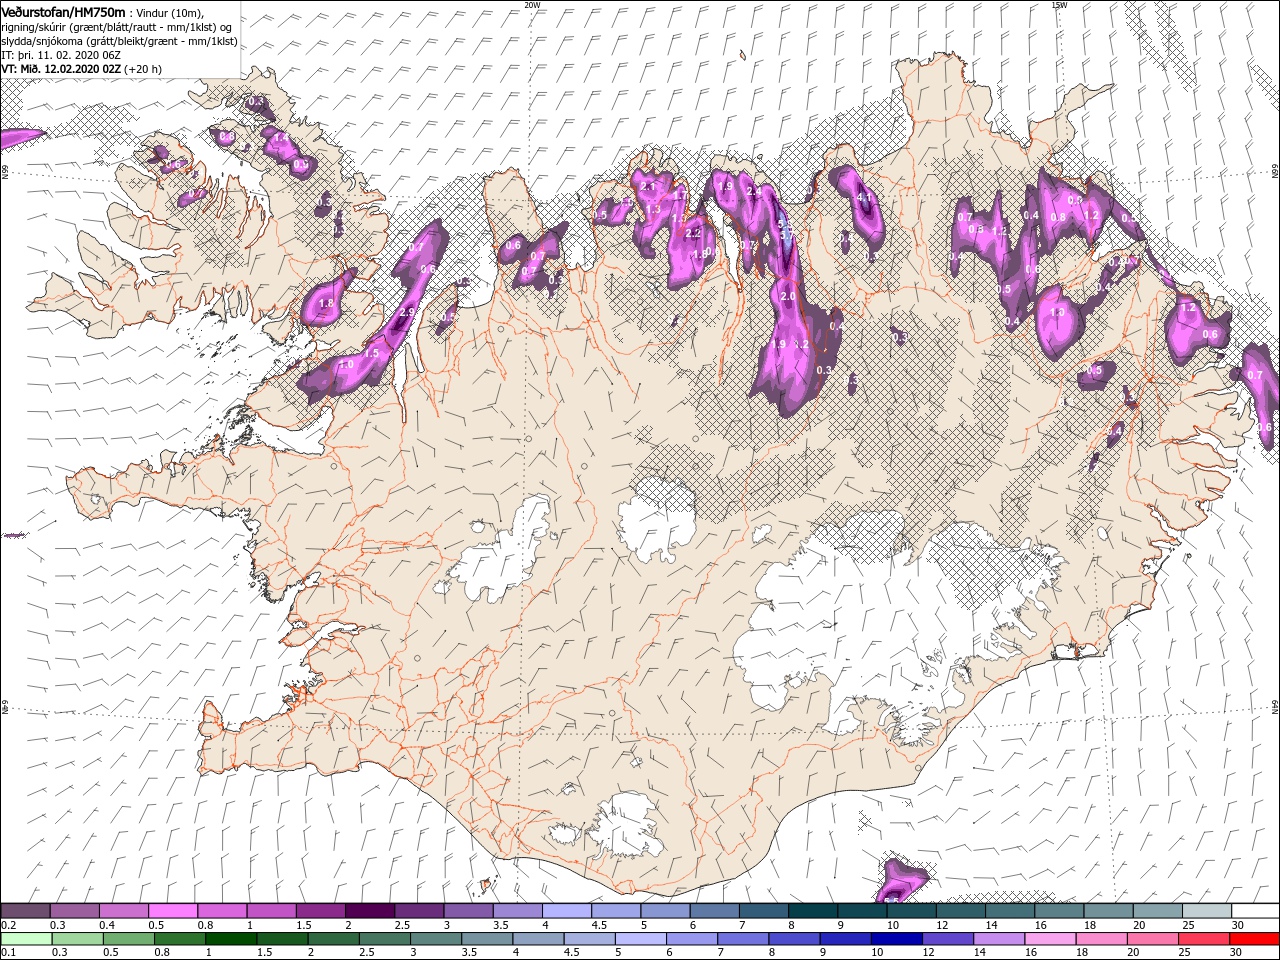Click the 20W longitude label
The image size is (1280, 960).
pyautogui.click(x=532, y=4)
